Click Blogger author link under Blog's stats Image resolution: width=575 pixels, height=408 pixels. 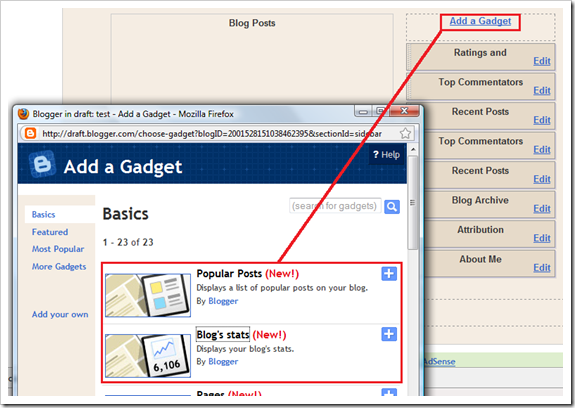pos(223,361)
